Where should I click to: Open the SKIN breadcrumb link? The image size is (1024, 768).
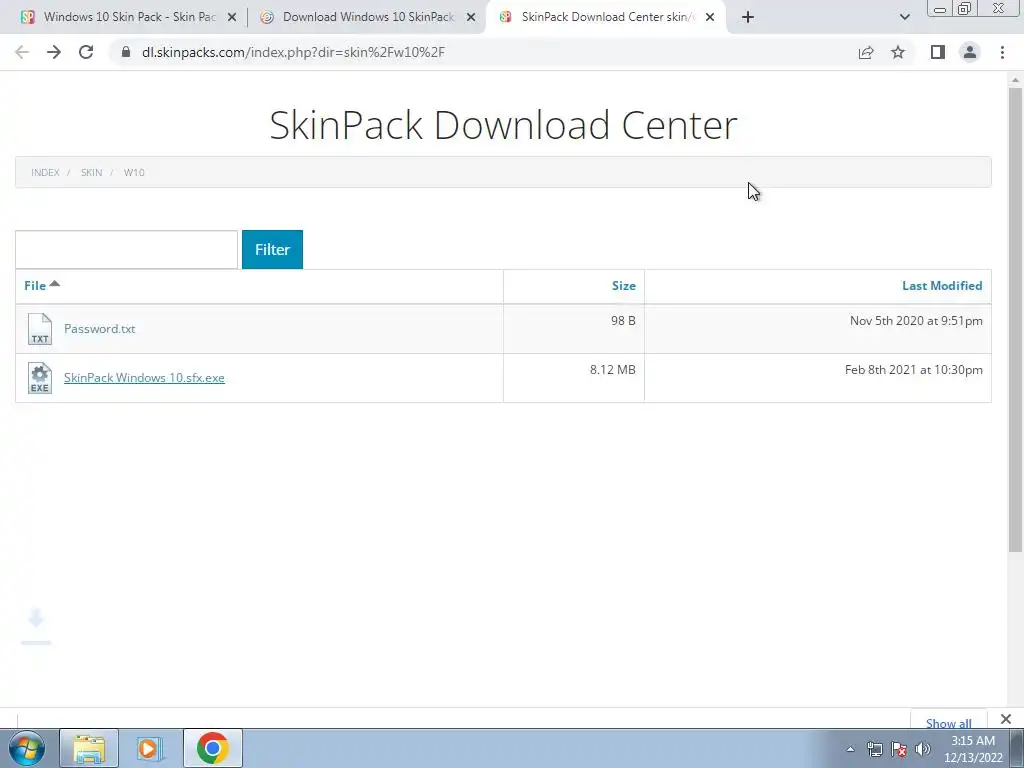point(91,172)
